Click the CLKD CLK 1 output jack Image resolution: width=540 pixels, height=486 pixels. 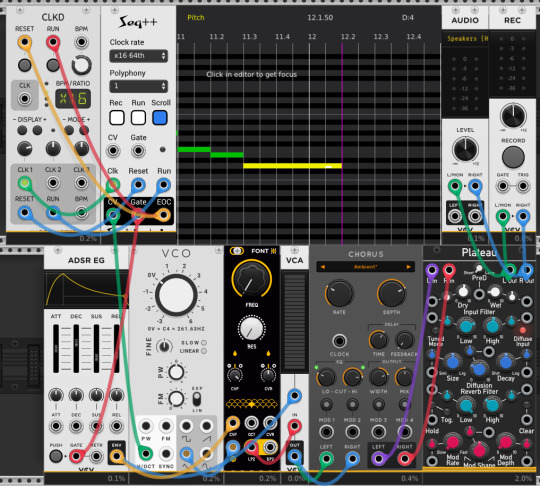point(24,183)
